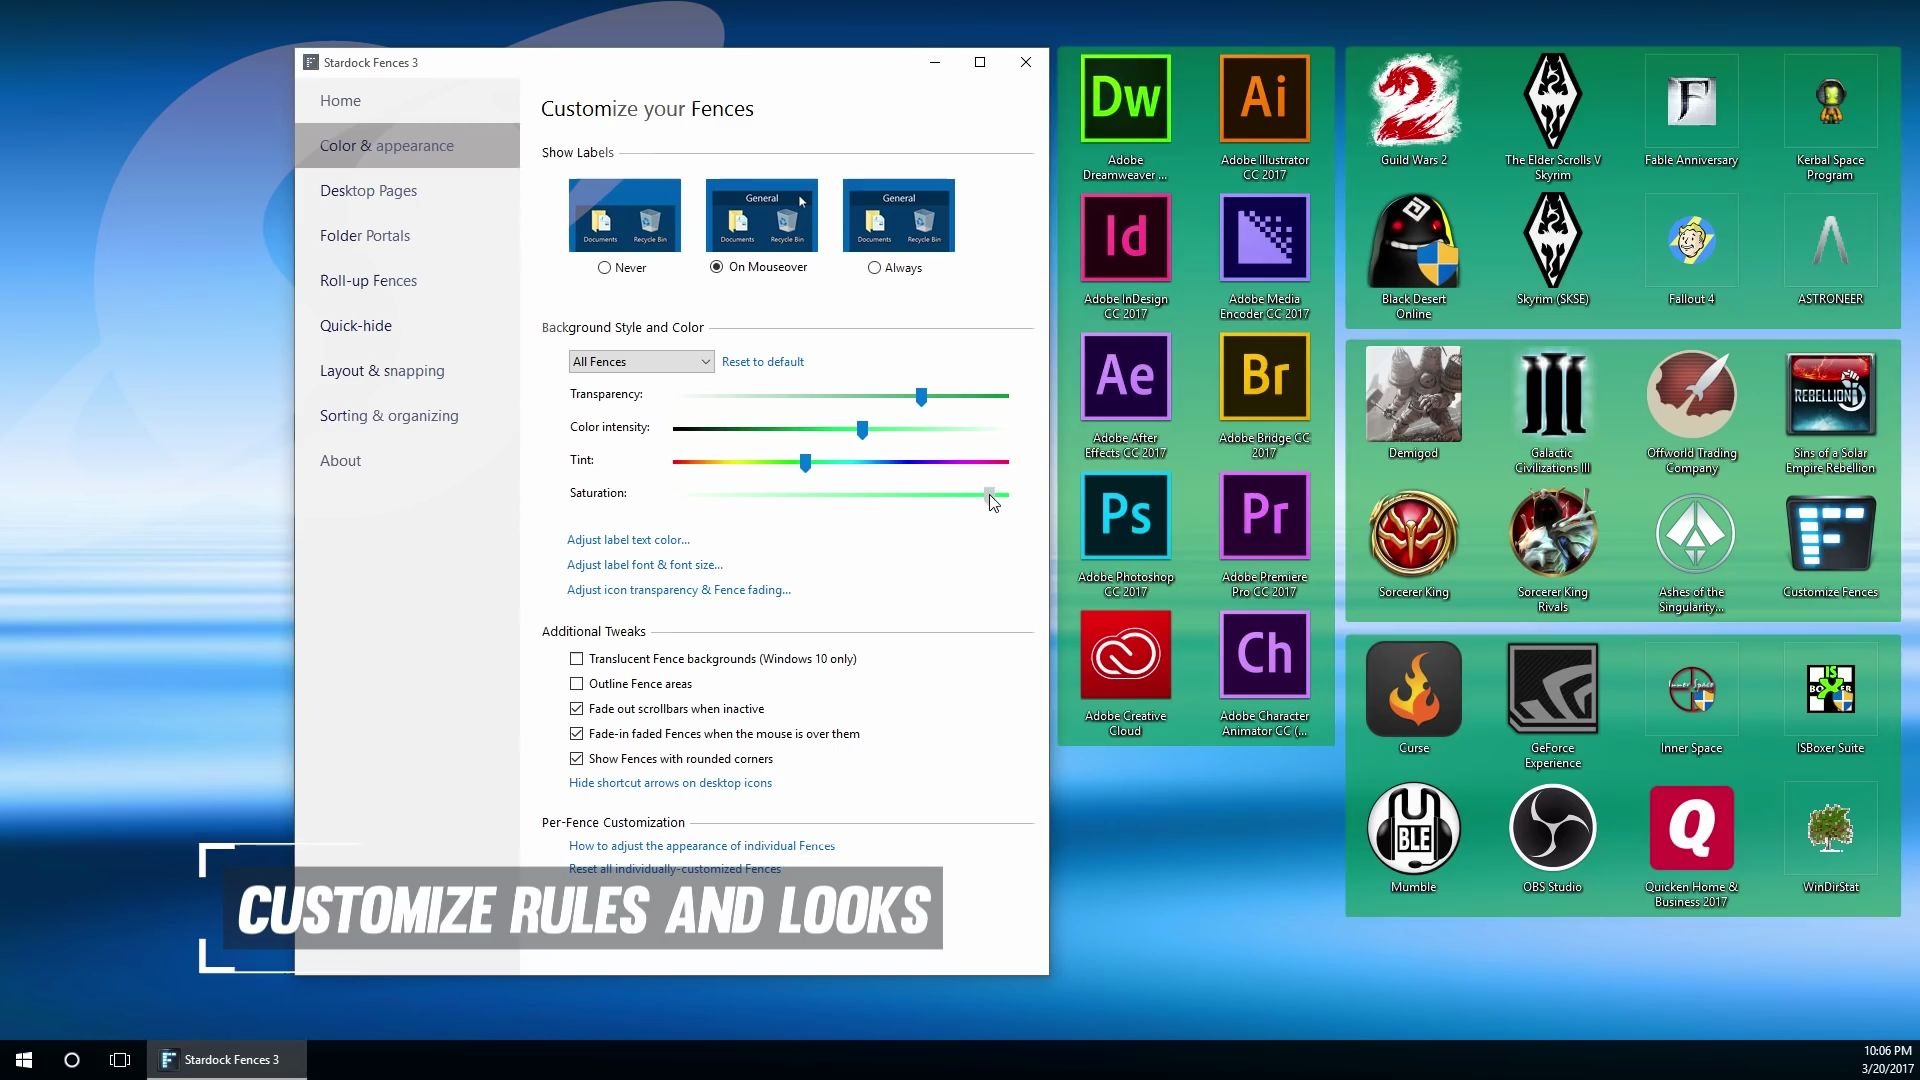The width and height of the screenshot is (1920, 1080).
Task: Open Adjust label text color link
Action: point(628,540)
